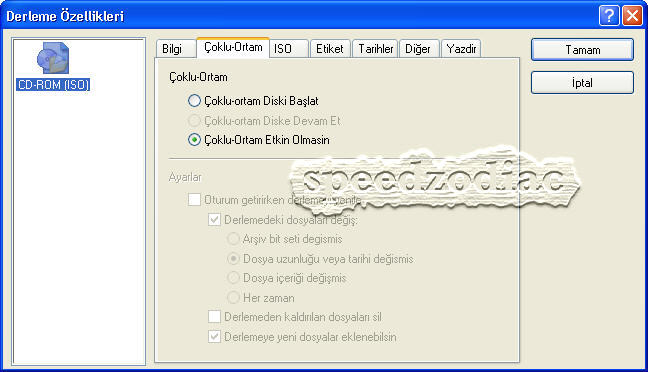Screen dimensions: 648x372
Task: Cancel using the İptal button
Action: pyautogui.click(x=582, y=83)
